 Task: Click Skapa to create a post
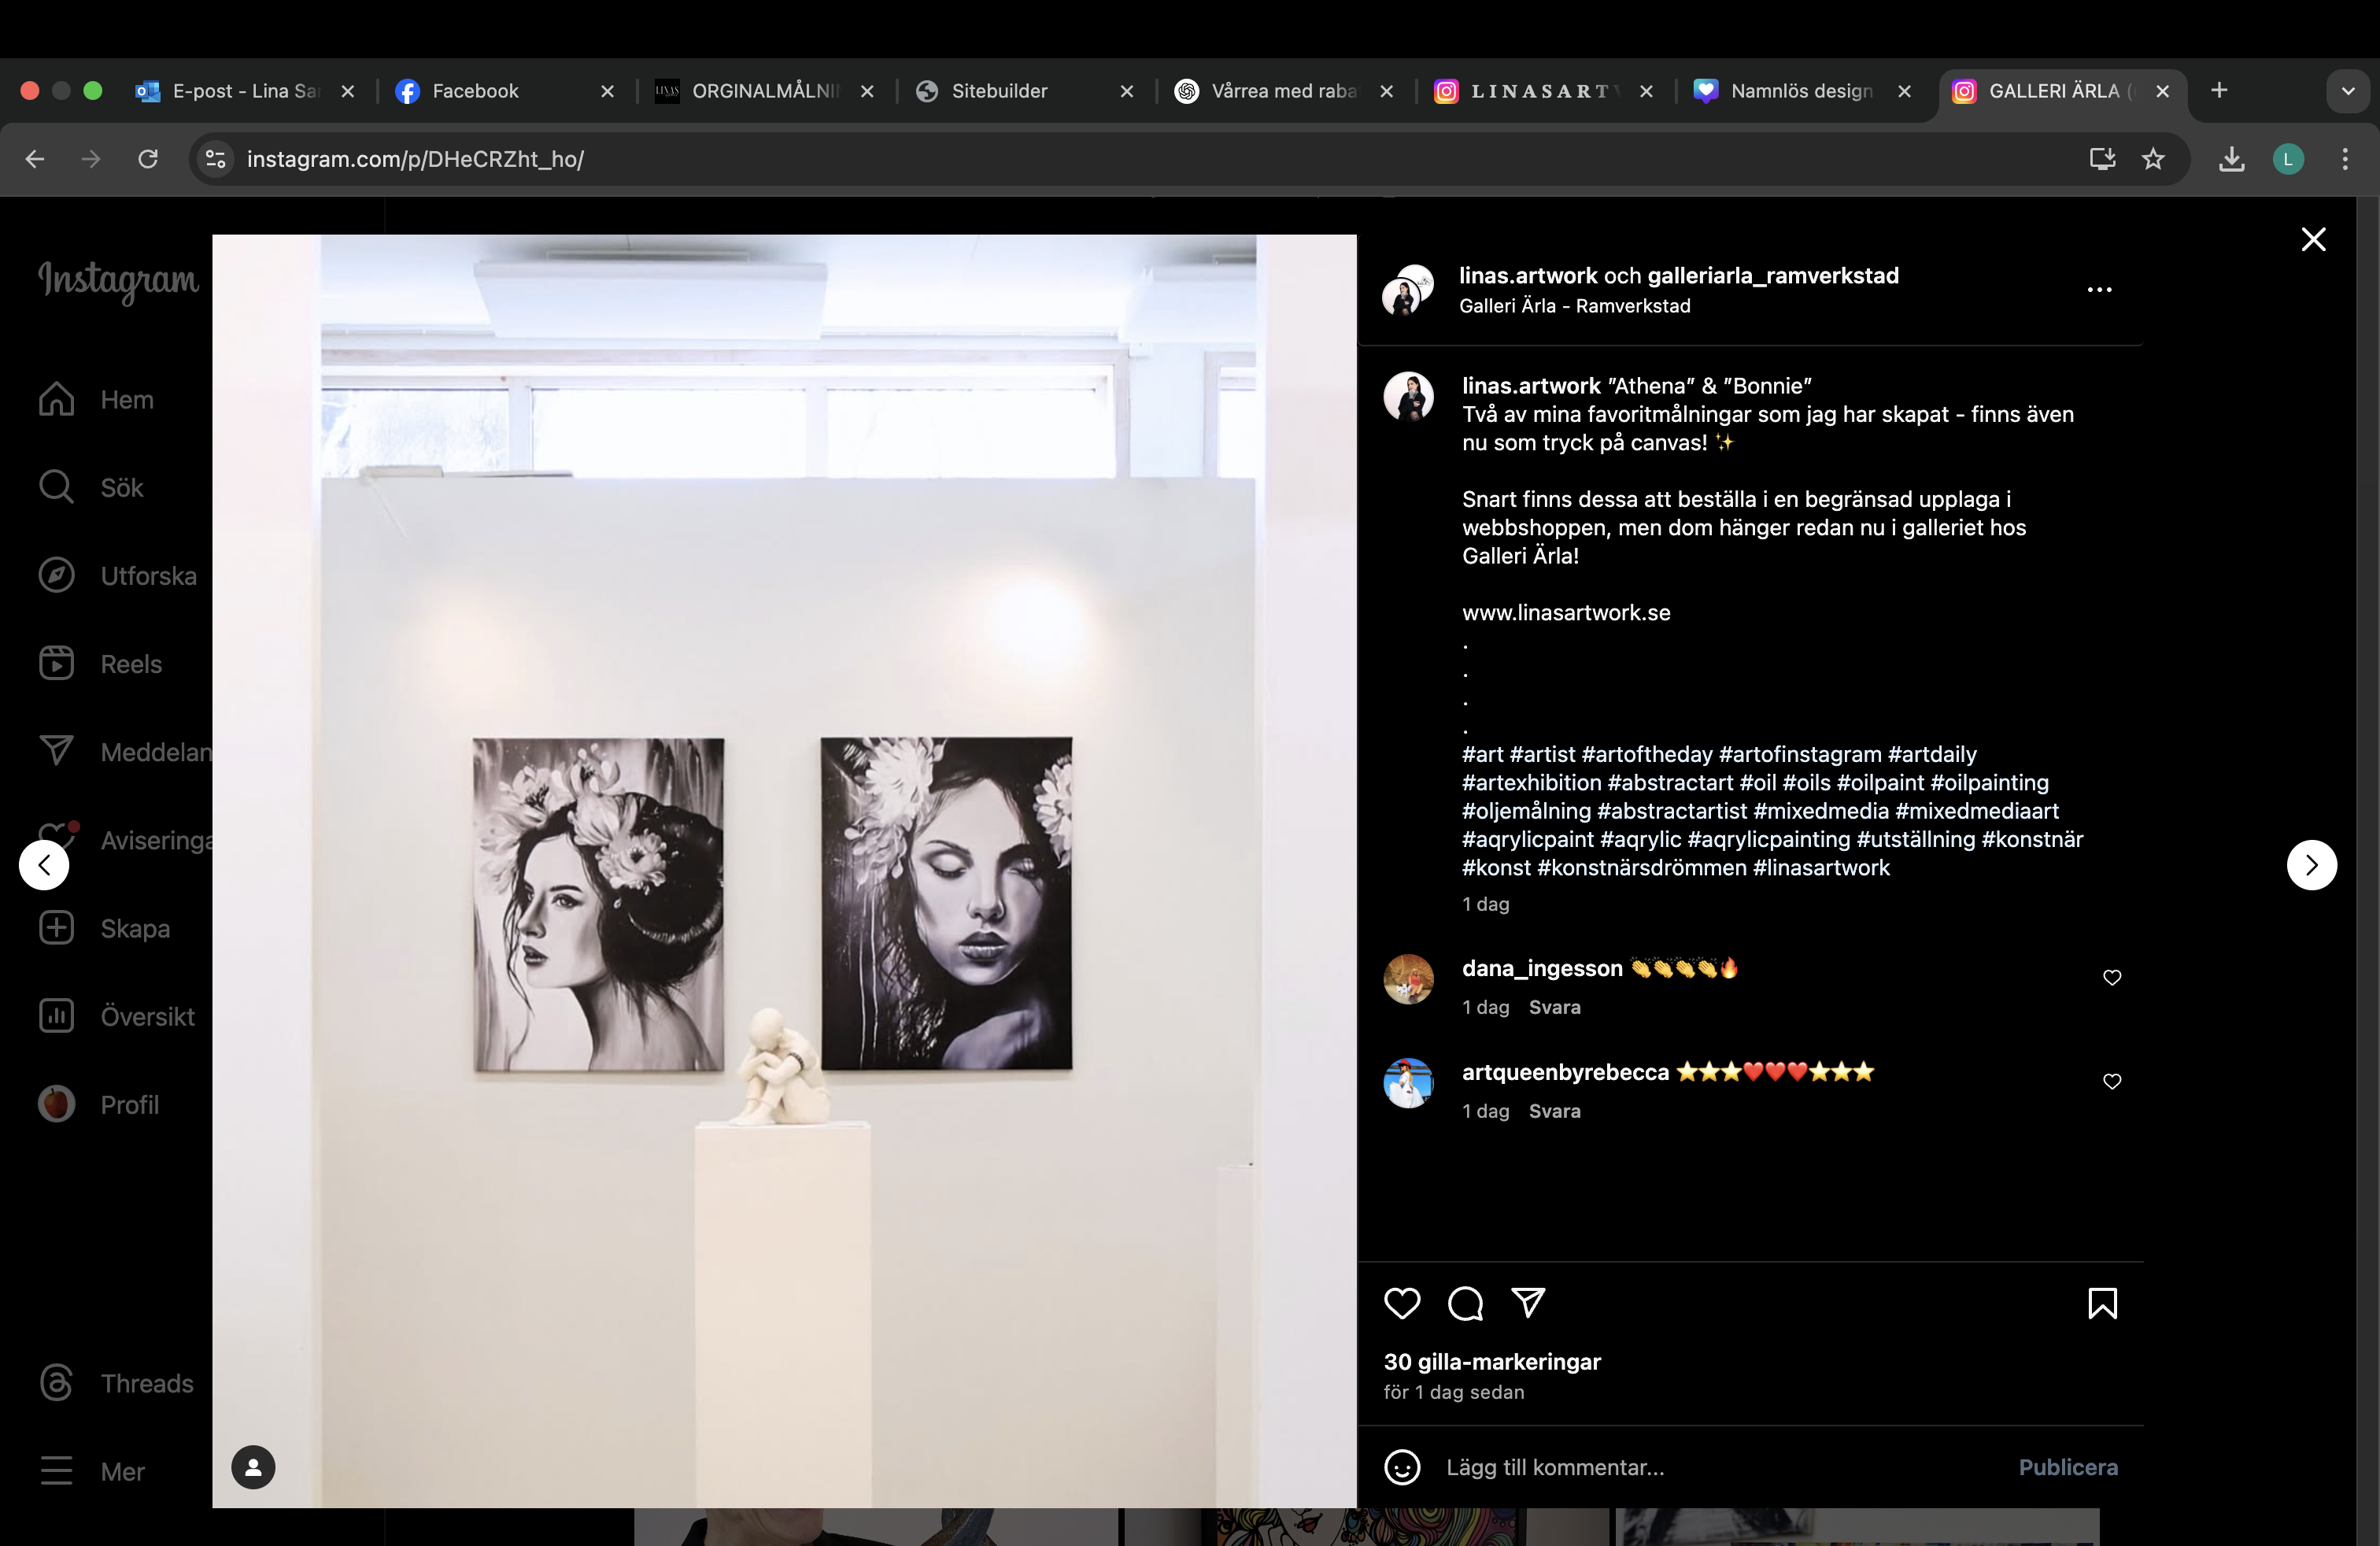click(x=104, y=928)
